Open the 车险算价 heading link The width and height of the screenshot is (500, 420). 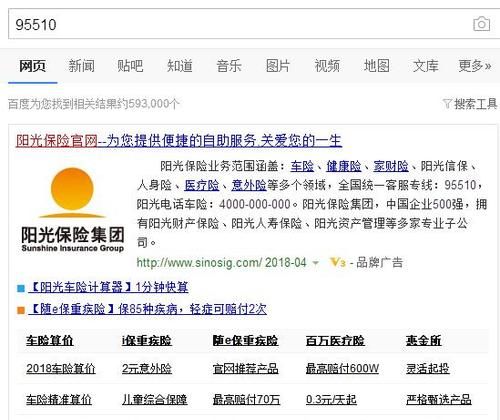[x=50, y=341]
